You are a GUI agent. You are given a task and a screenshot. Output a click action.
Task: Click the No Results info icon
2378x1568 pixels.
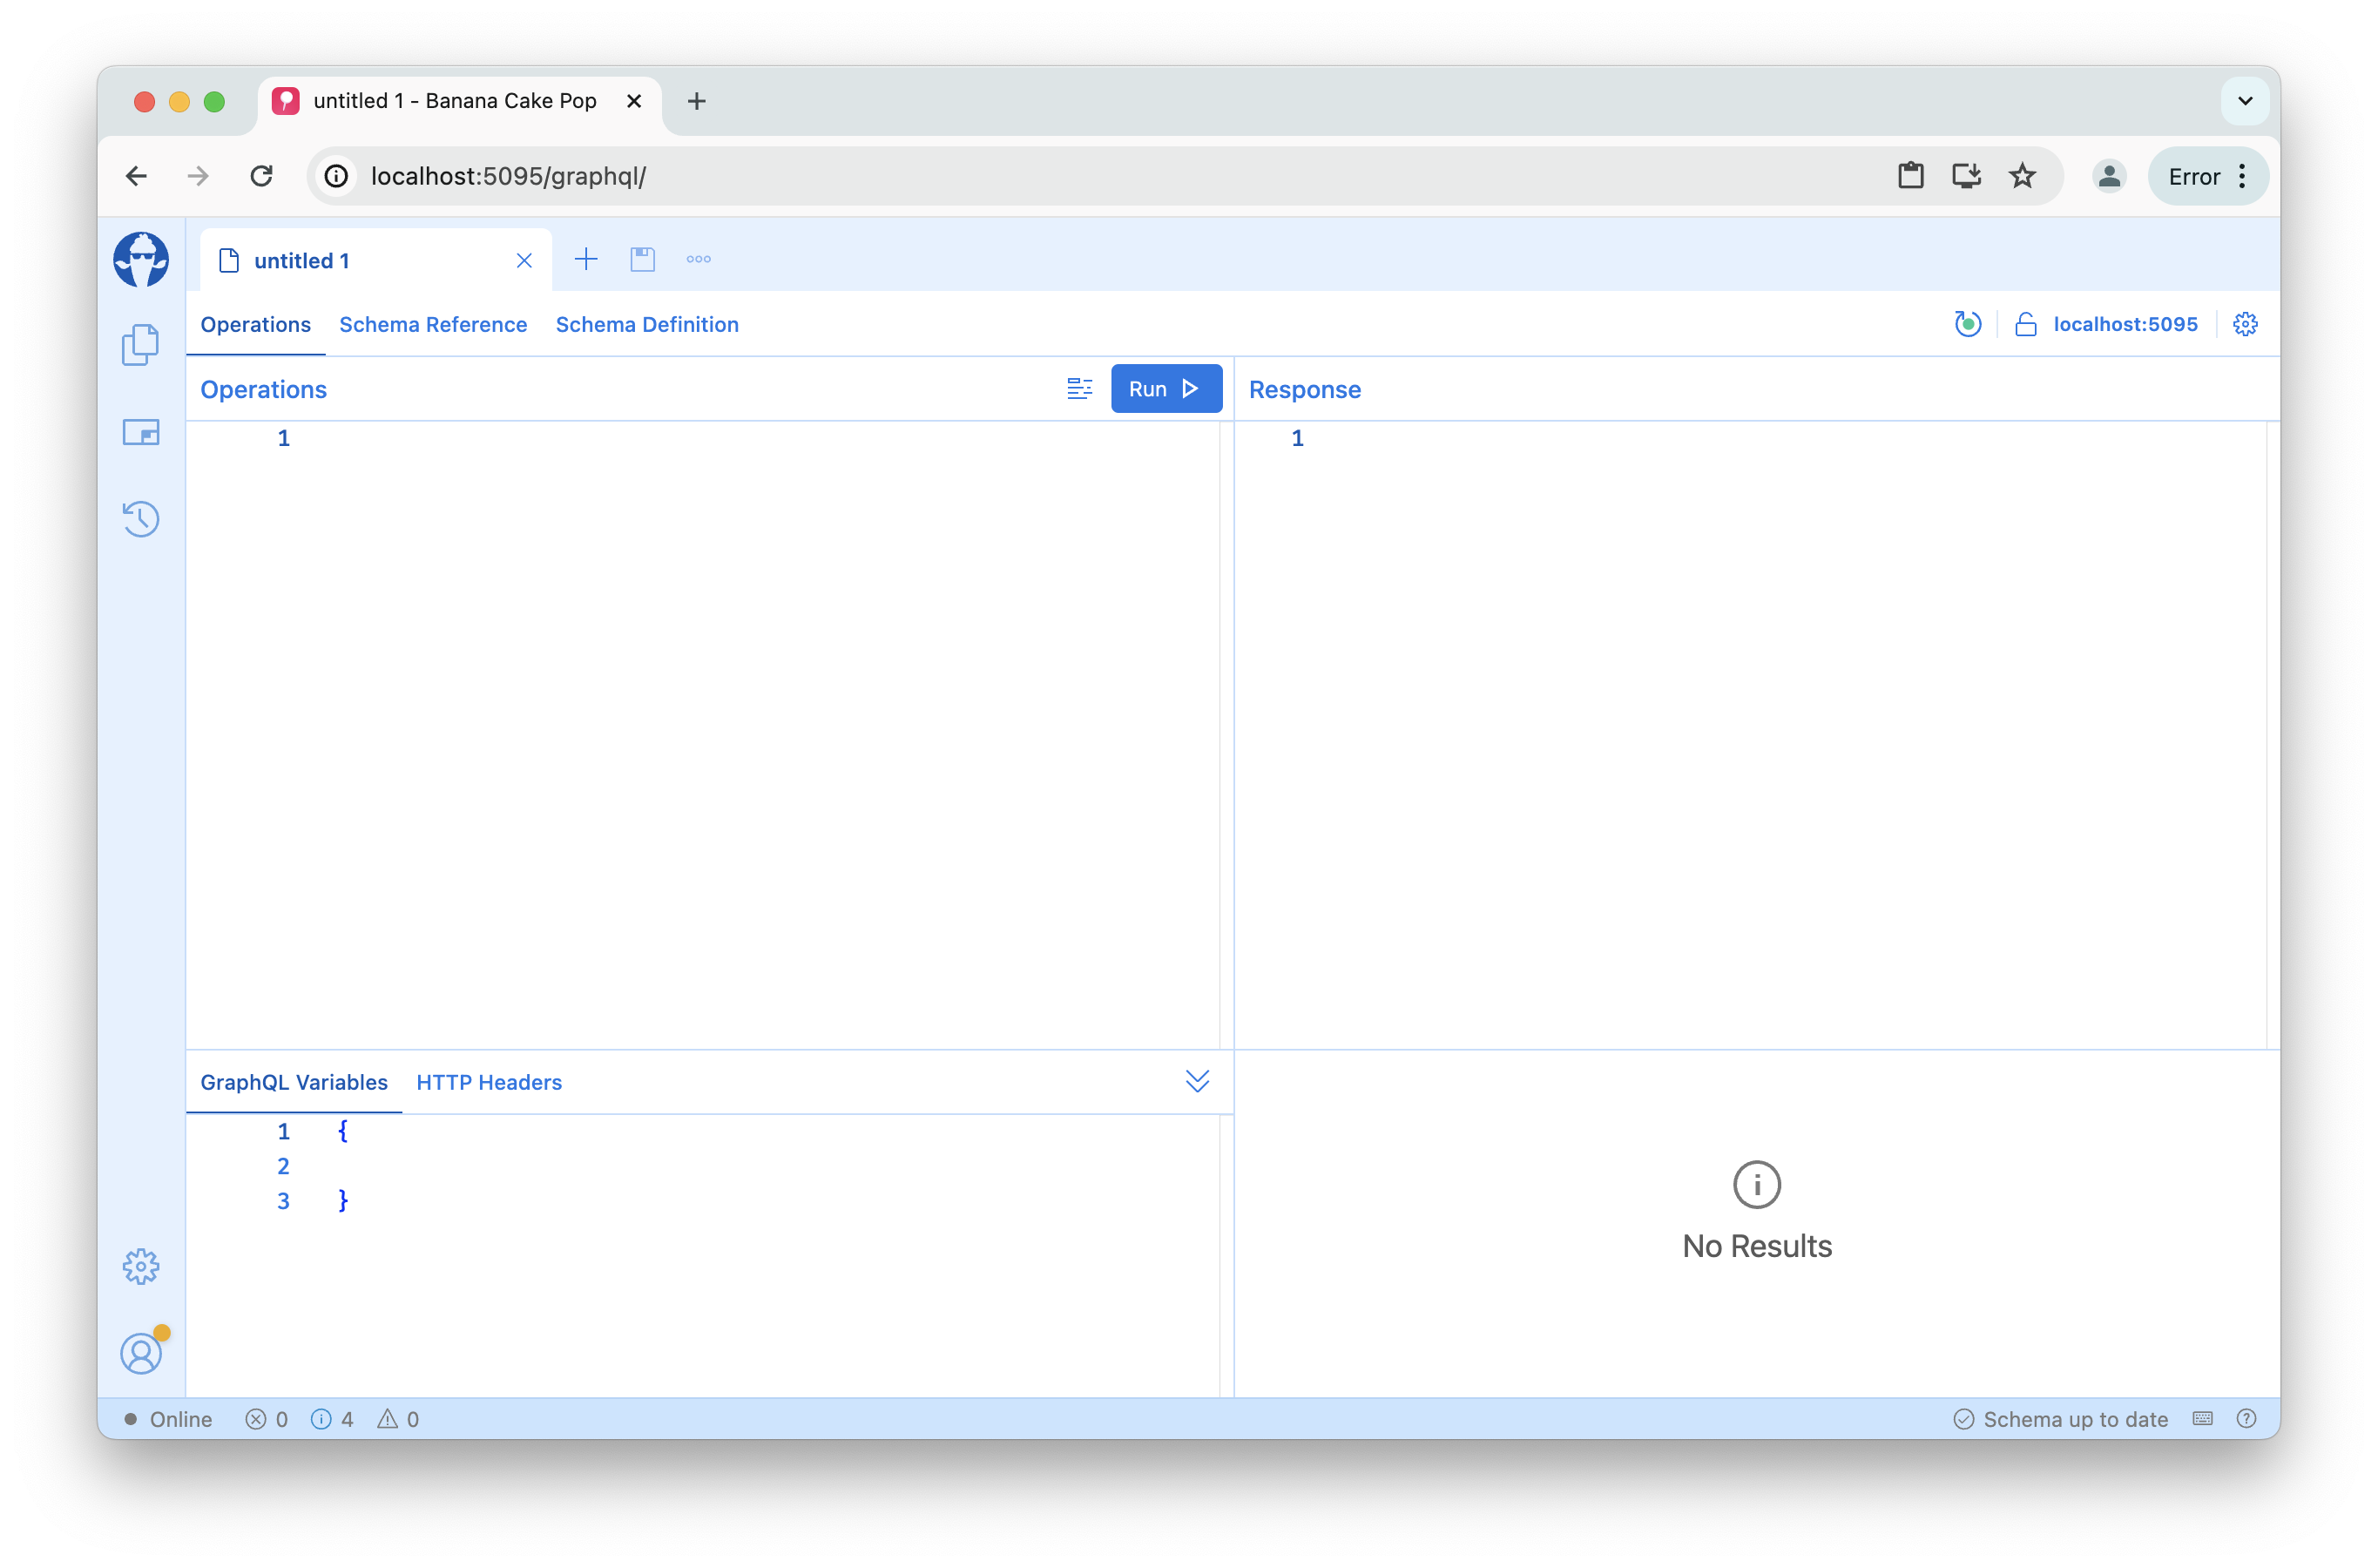click(x=1756, y=1184)
